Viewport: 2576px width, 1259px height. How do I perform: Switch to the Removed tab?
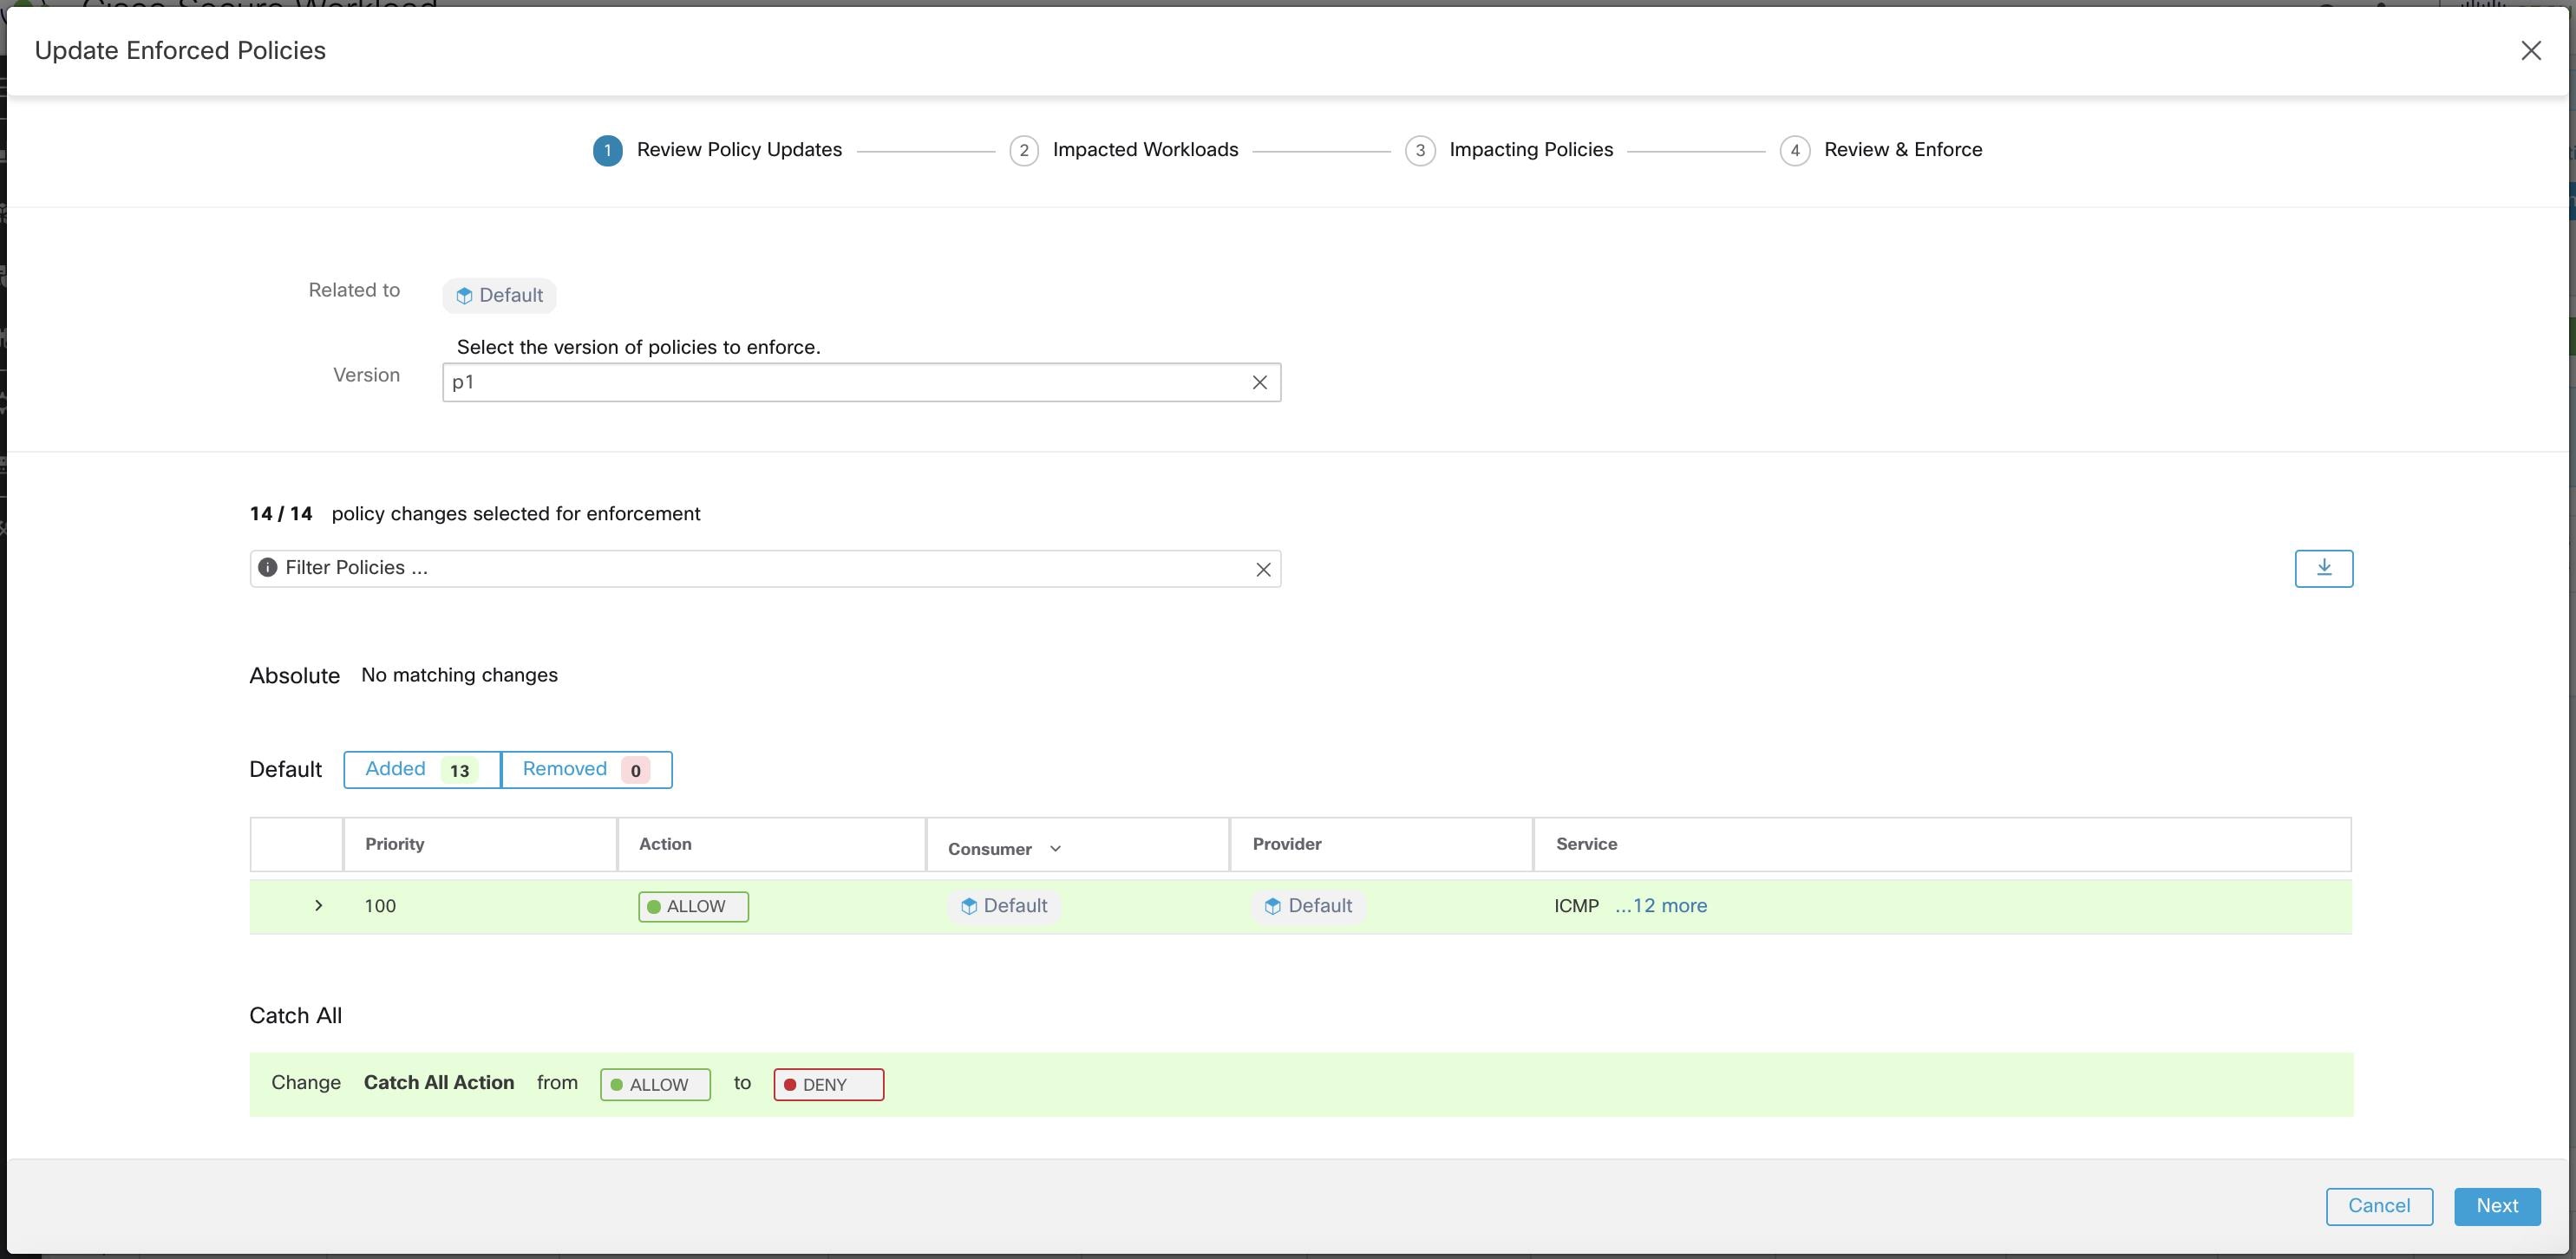point(586,769)
